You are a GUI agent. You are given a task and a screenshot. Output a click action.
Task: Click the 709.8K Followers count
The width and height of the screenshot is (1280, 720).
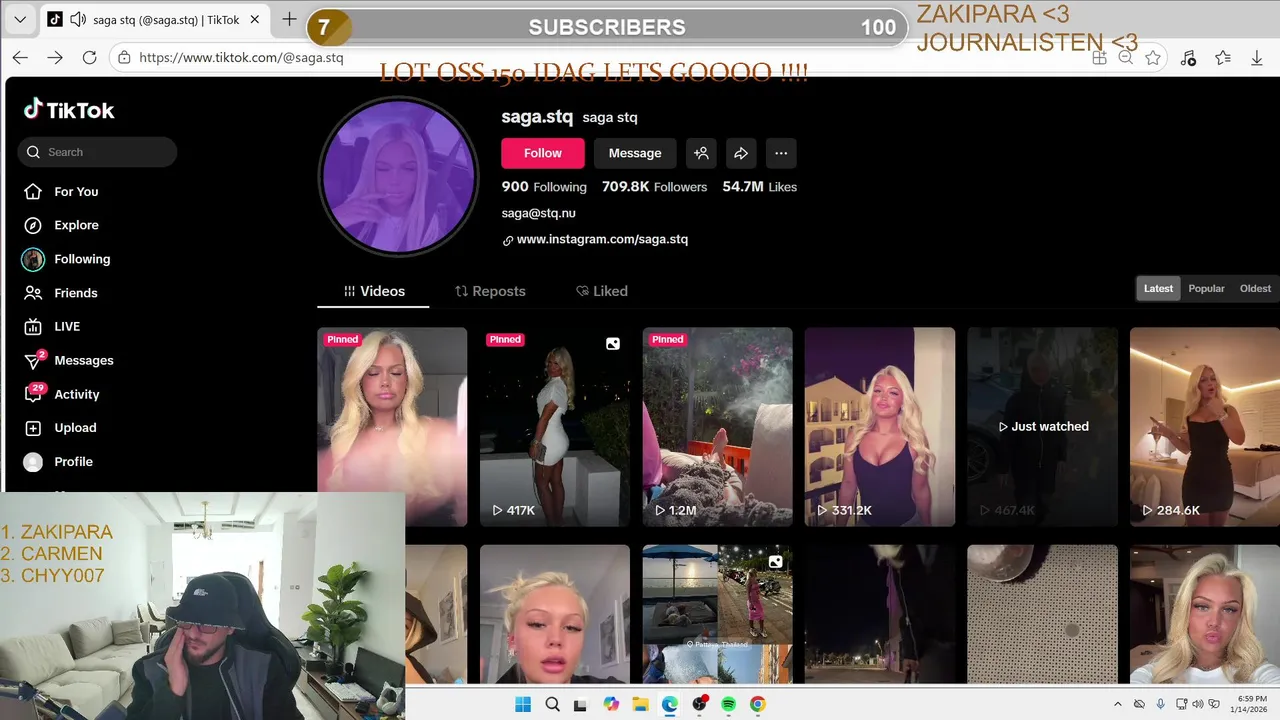(x=654, y=187)
